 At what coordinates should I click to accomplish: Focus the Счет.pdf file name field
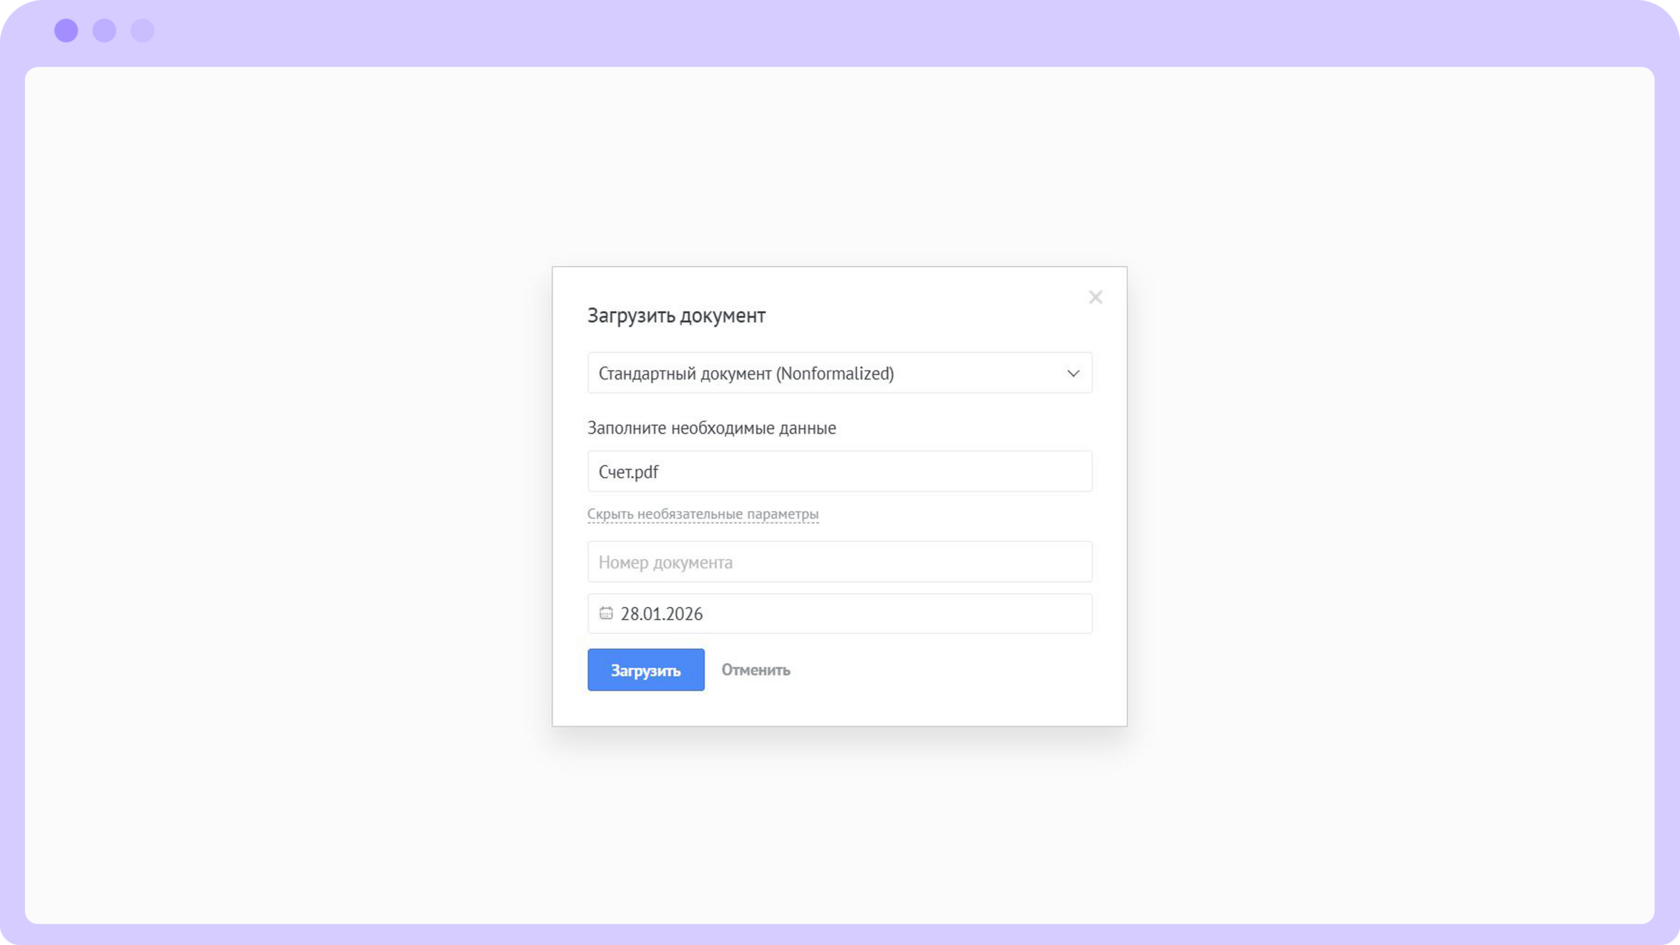pyautogui.click(x=839, y=471)
